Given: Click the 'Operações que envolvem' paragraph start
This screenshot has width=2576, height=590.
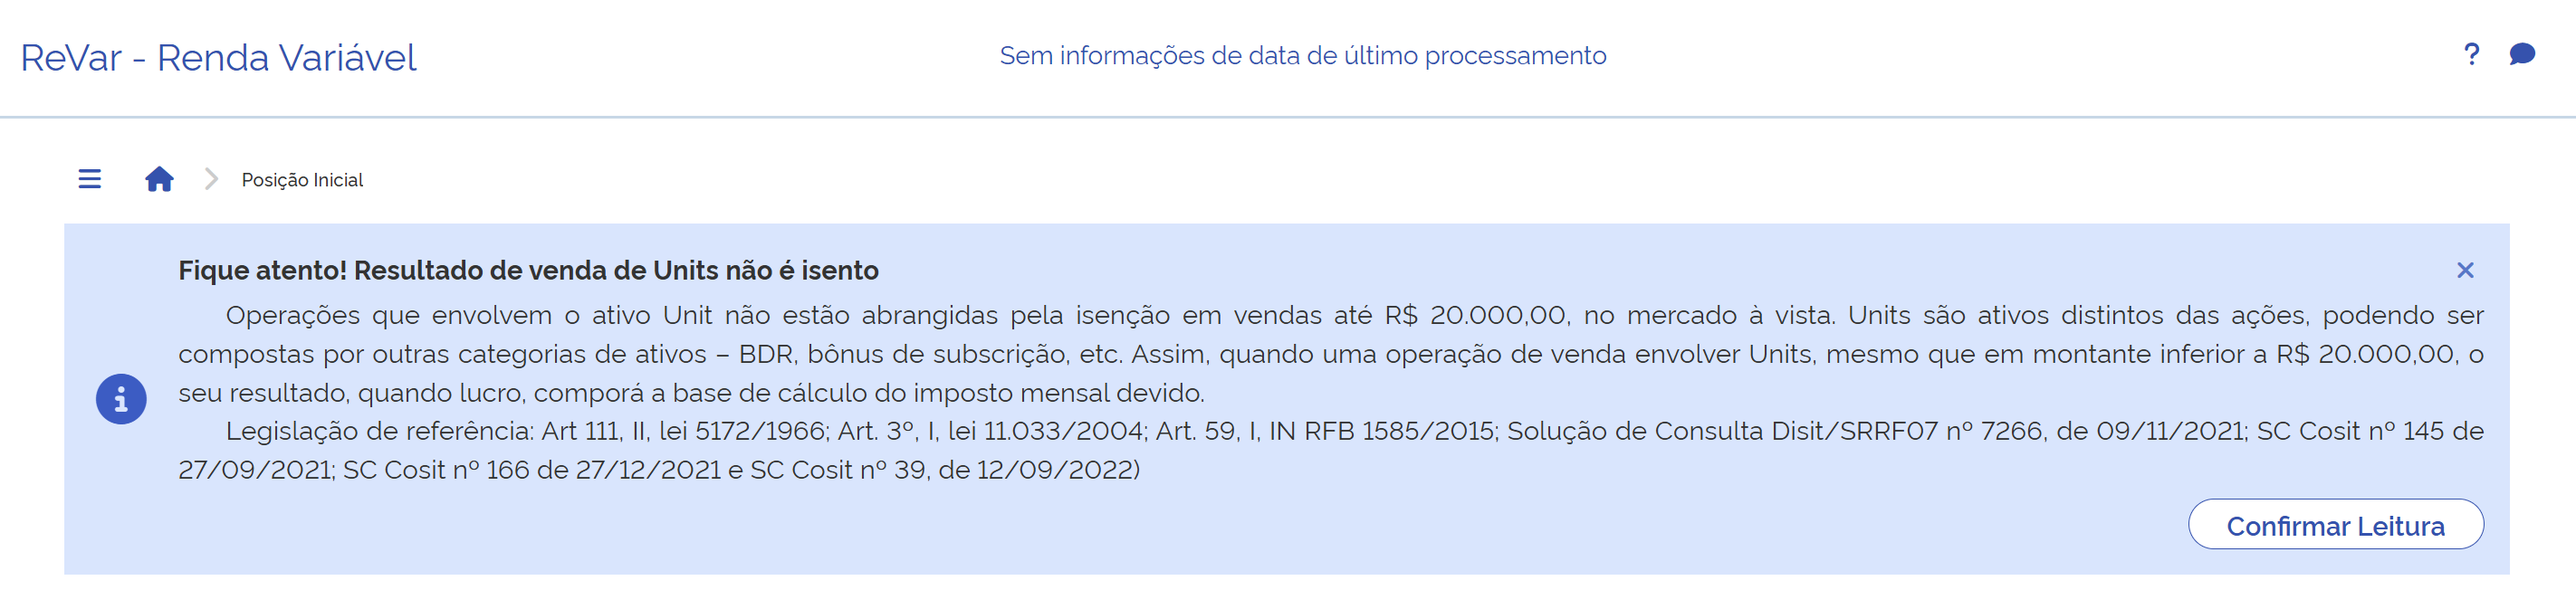Looking at the screenshot, I should coord(388,315).
